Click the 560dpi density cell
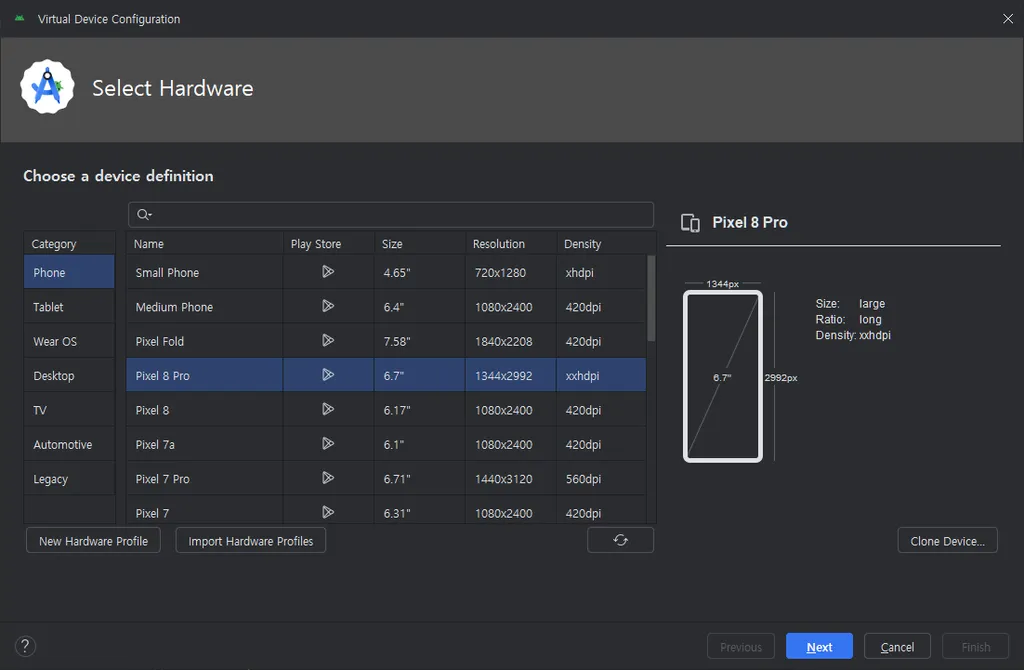 point(601,479)
